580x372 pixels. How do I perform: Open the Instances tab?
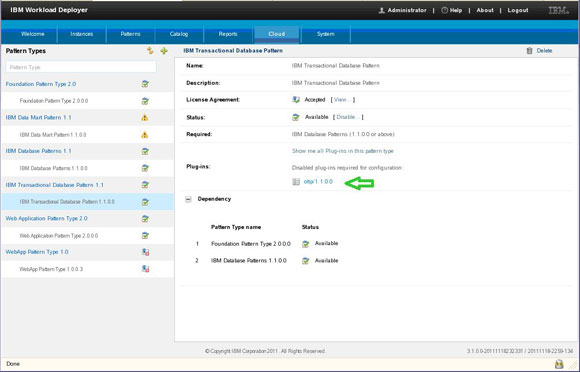(82, 34)
